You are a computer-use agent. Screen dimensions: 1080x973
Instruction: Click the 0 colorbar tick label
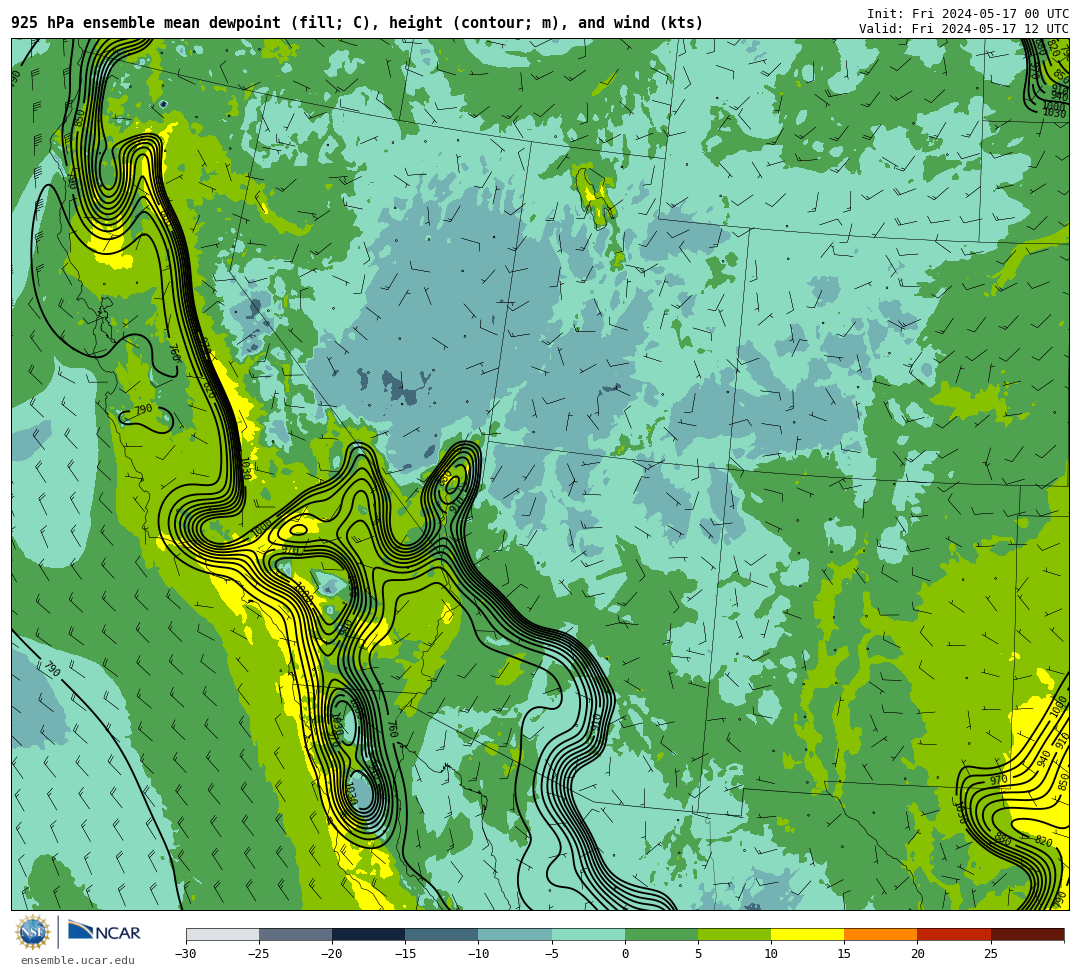(625, 954)
